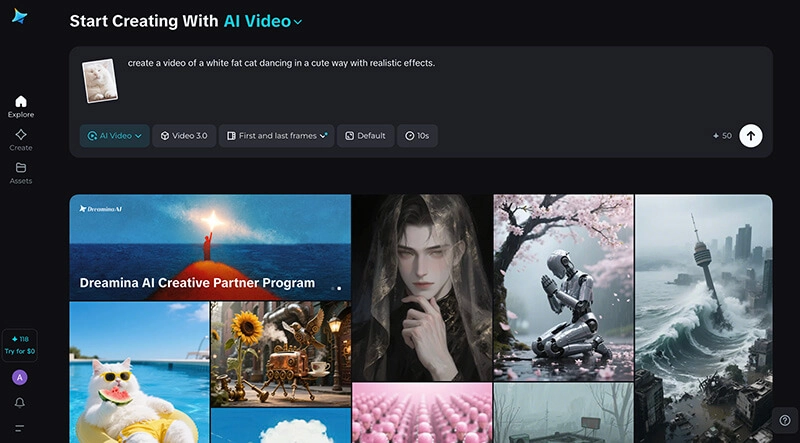Screen dimensions: 800x443
Task: Open the praying robot cherry blossom image
Action: click(x=564, y=287)
